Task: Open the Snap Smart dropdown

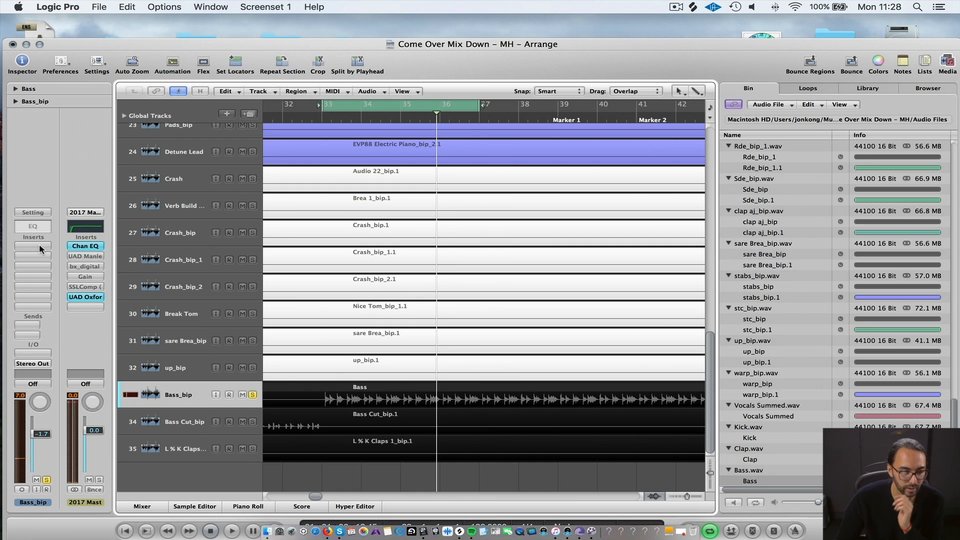Action: point(558,91)
